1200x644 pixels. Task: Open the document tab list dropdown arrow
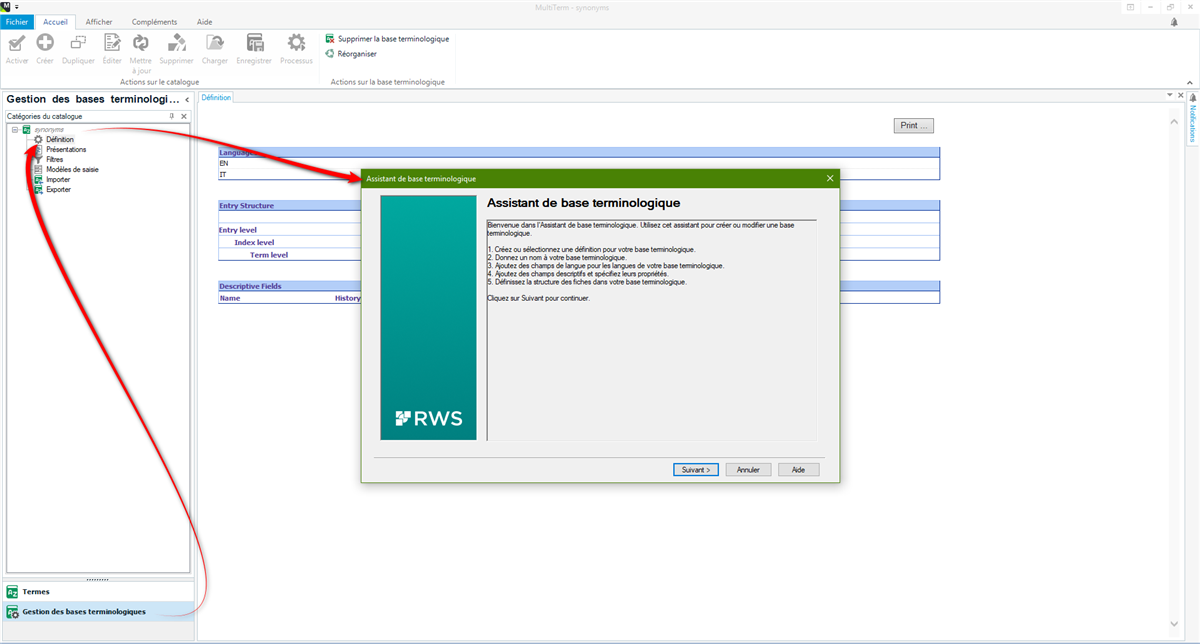1169,95
